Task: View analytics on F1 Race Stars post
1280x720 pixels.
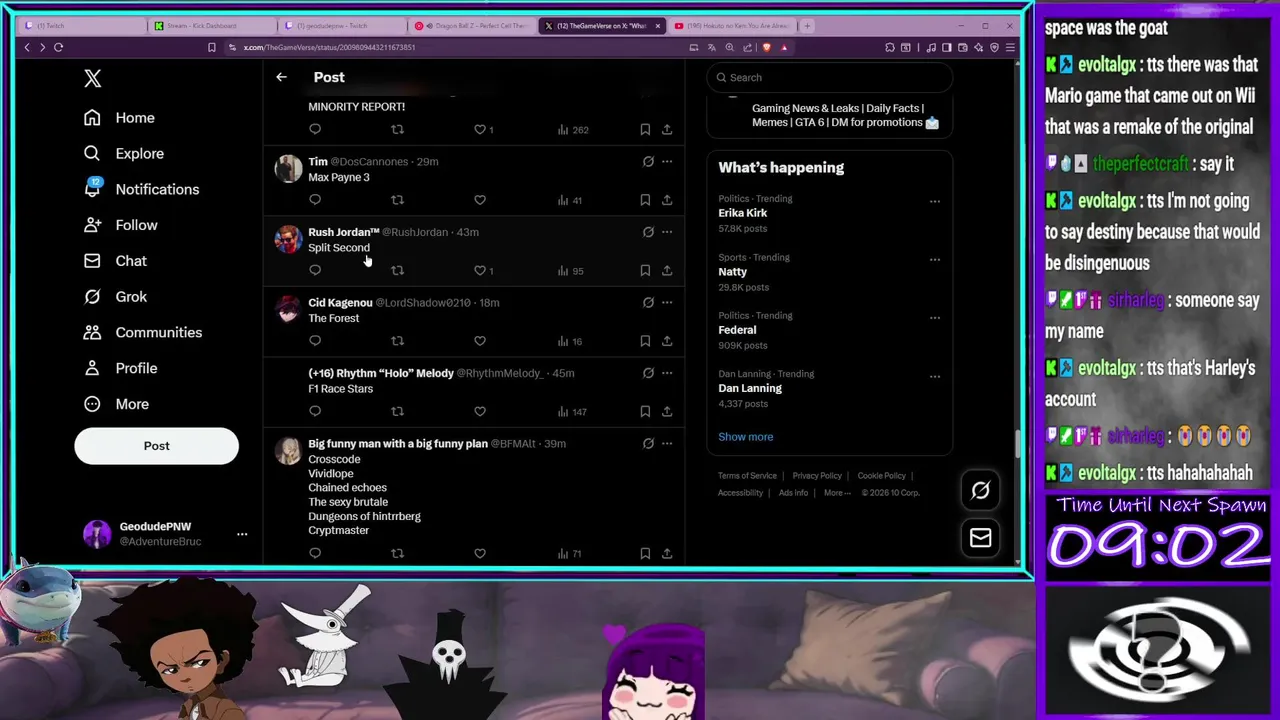Action: [572, 411]
